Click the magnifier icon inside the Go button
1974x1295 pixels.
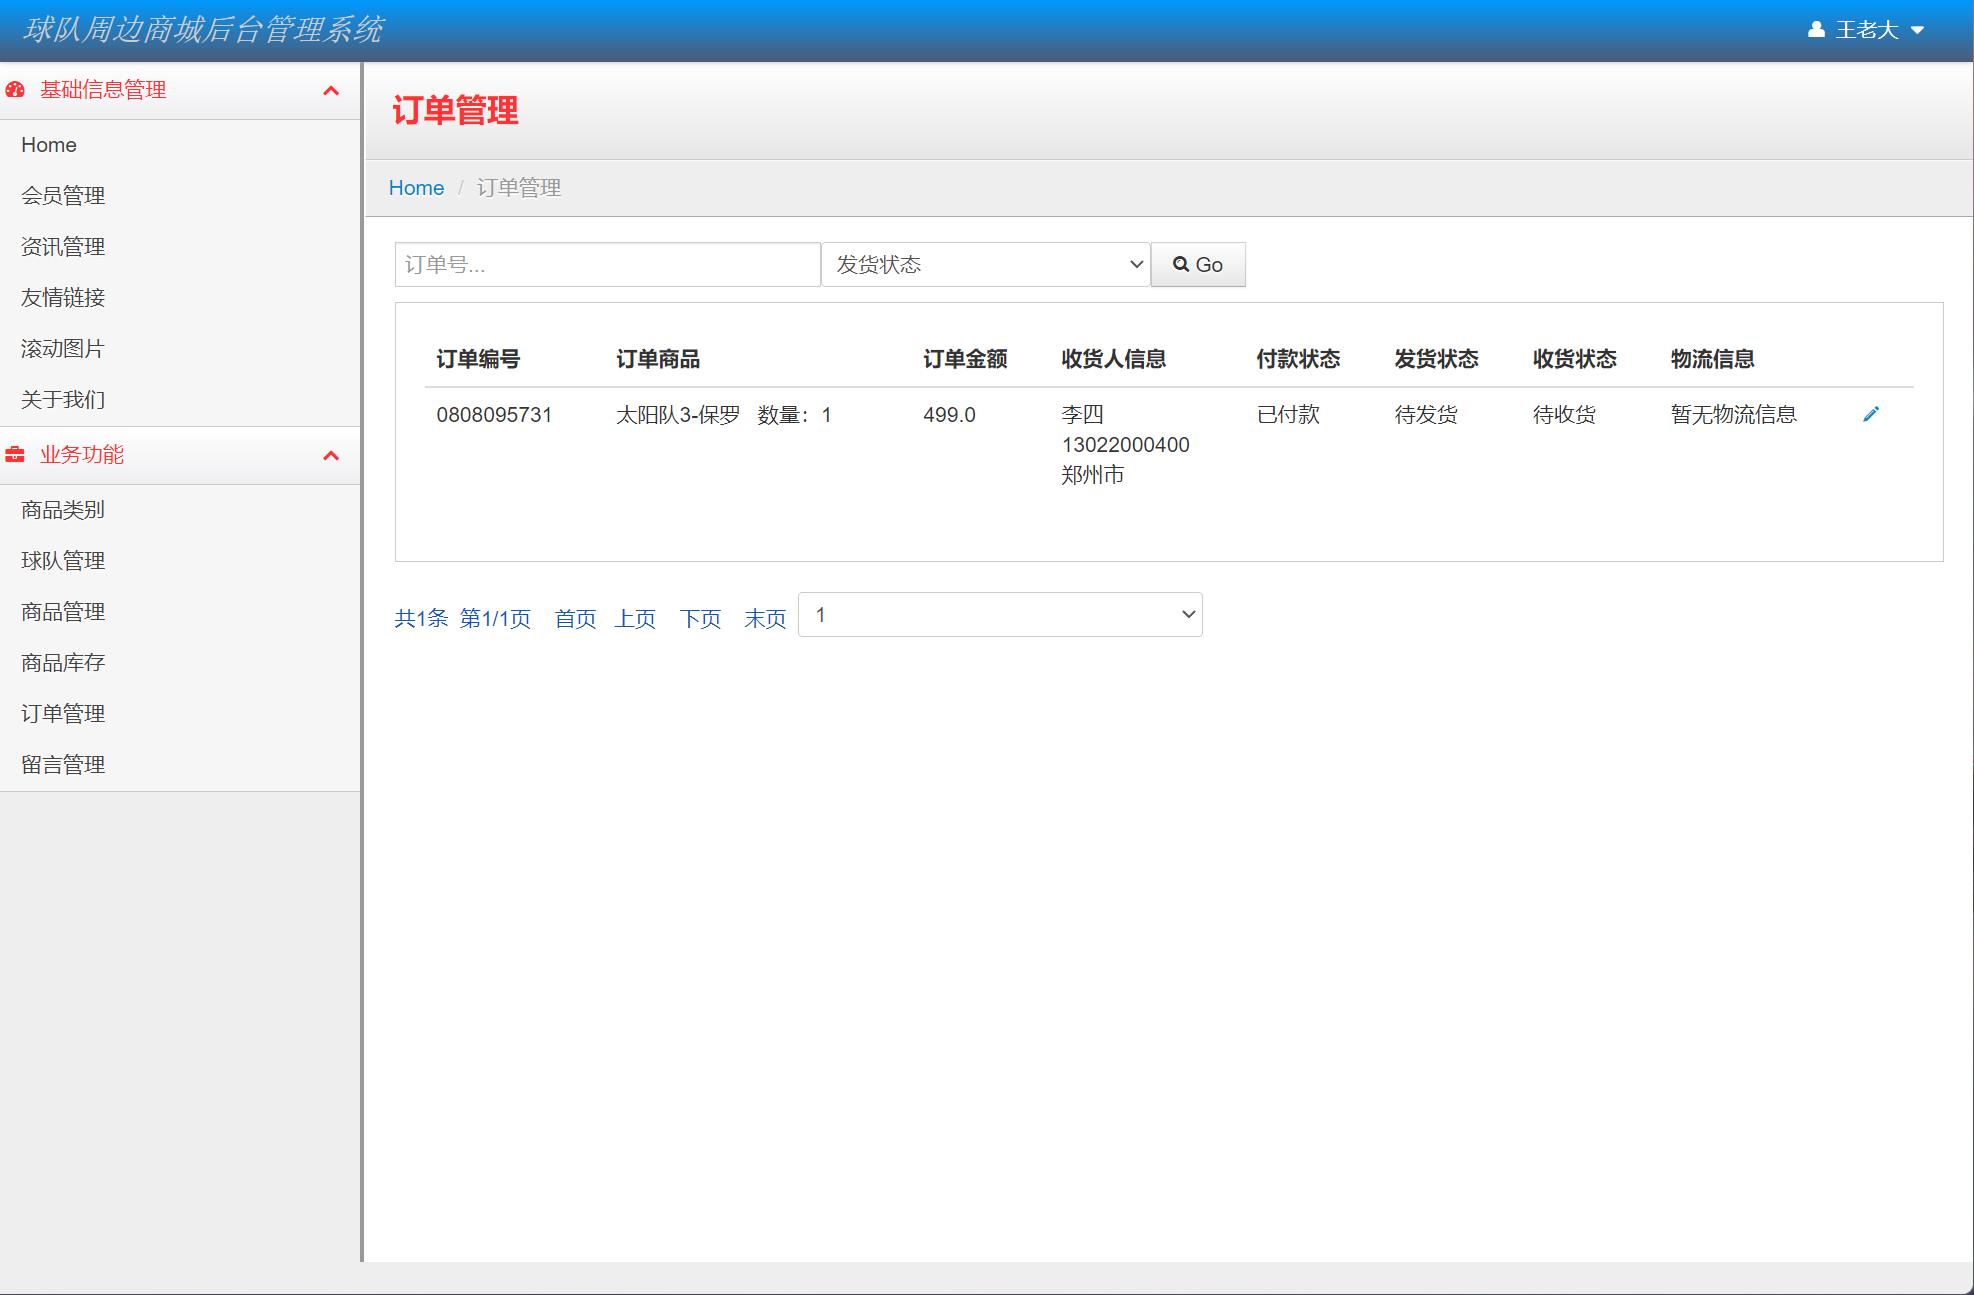(x=1181, y=264)
